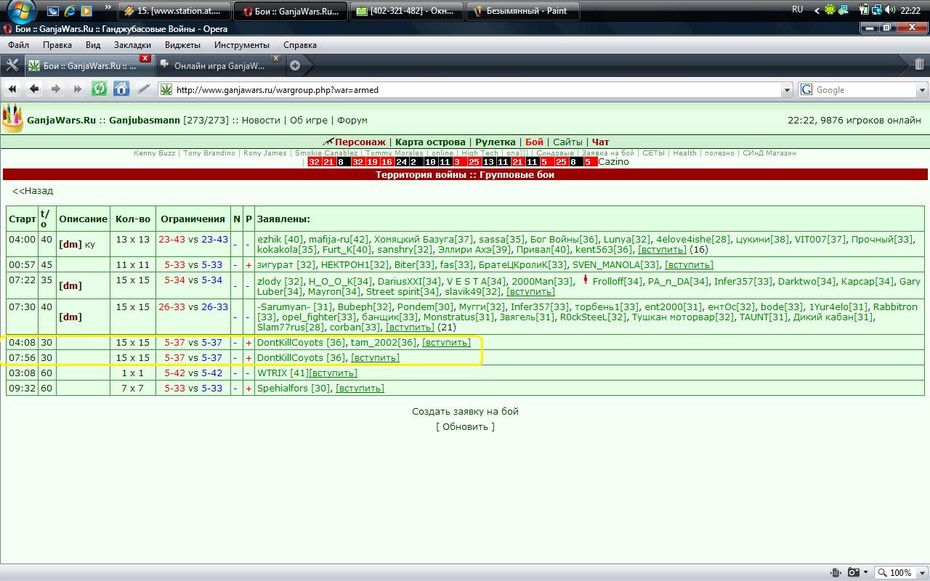Open the Вид menu
The width and height of the screenshot is (930, 581).
pos(93,45)
